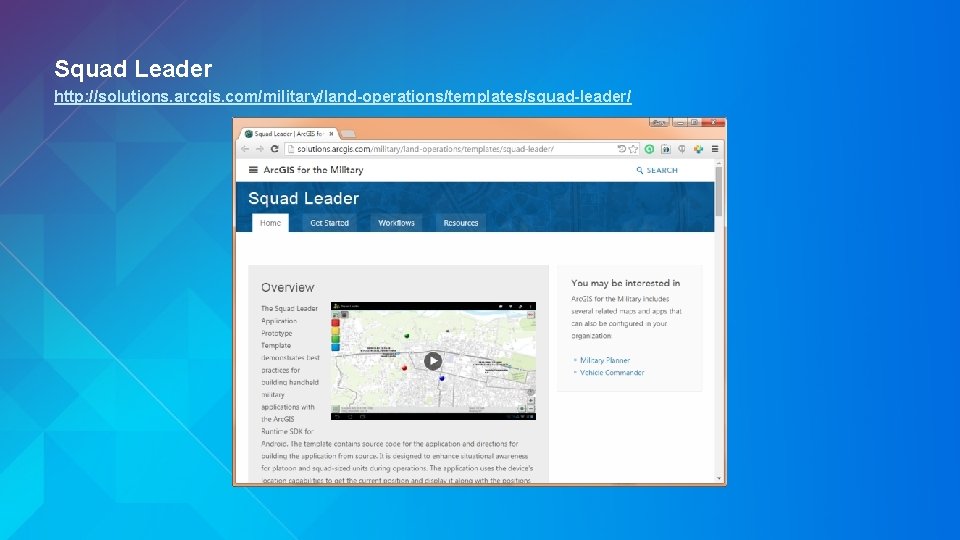Click the Overview heading
Image resolution: width=960 pixels, height=540 pixels.
click(x=288, y=288)
